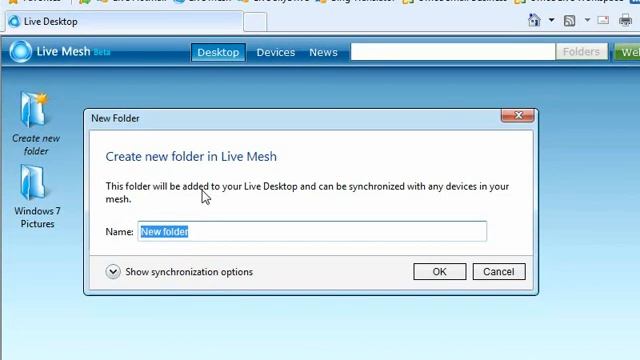Click the Folders search button

[x=581, y=52]
